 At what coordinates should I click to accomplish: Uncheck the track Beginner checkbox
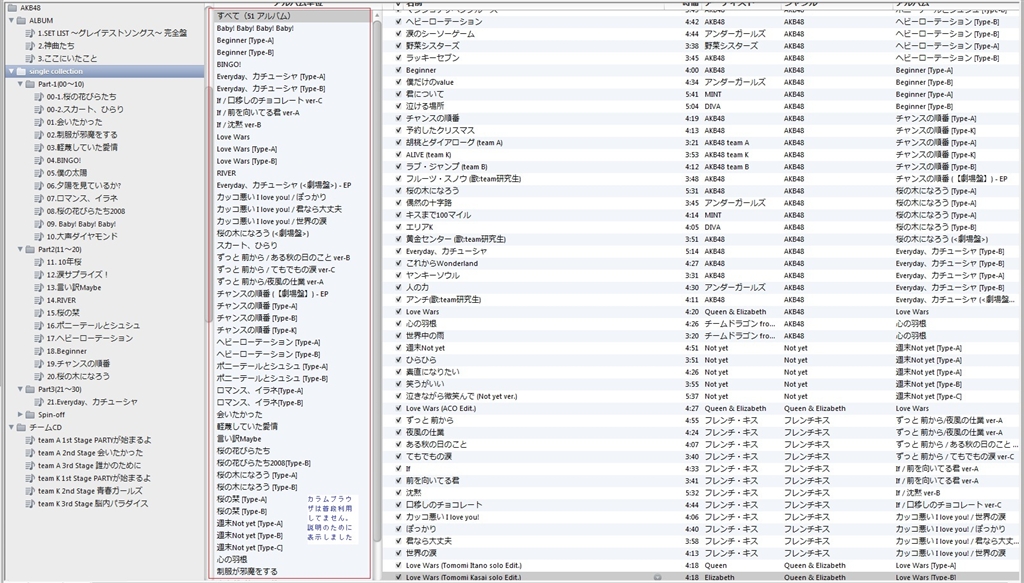tap(398, 70)
